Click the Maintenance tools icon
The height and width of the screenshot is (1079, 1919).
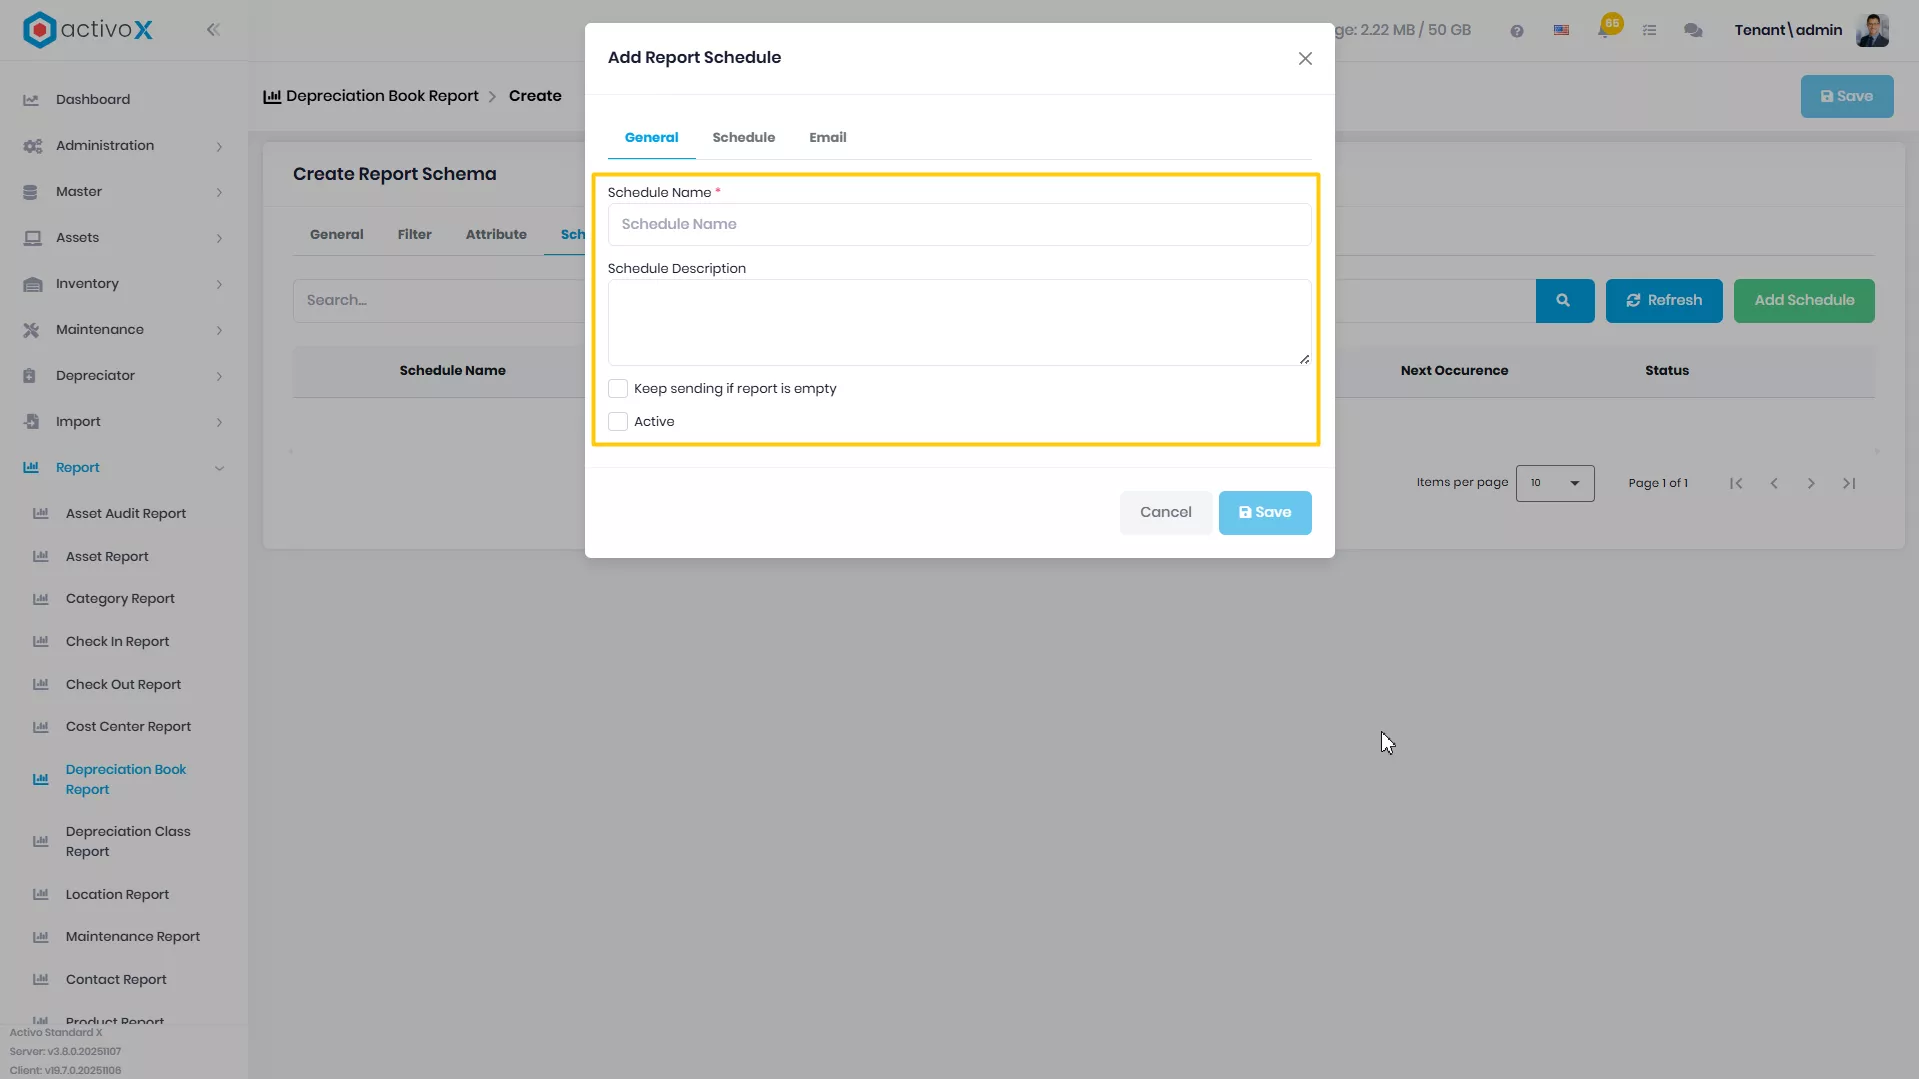[31, 330]
